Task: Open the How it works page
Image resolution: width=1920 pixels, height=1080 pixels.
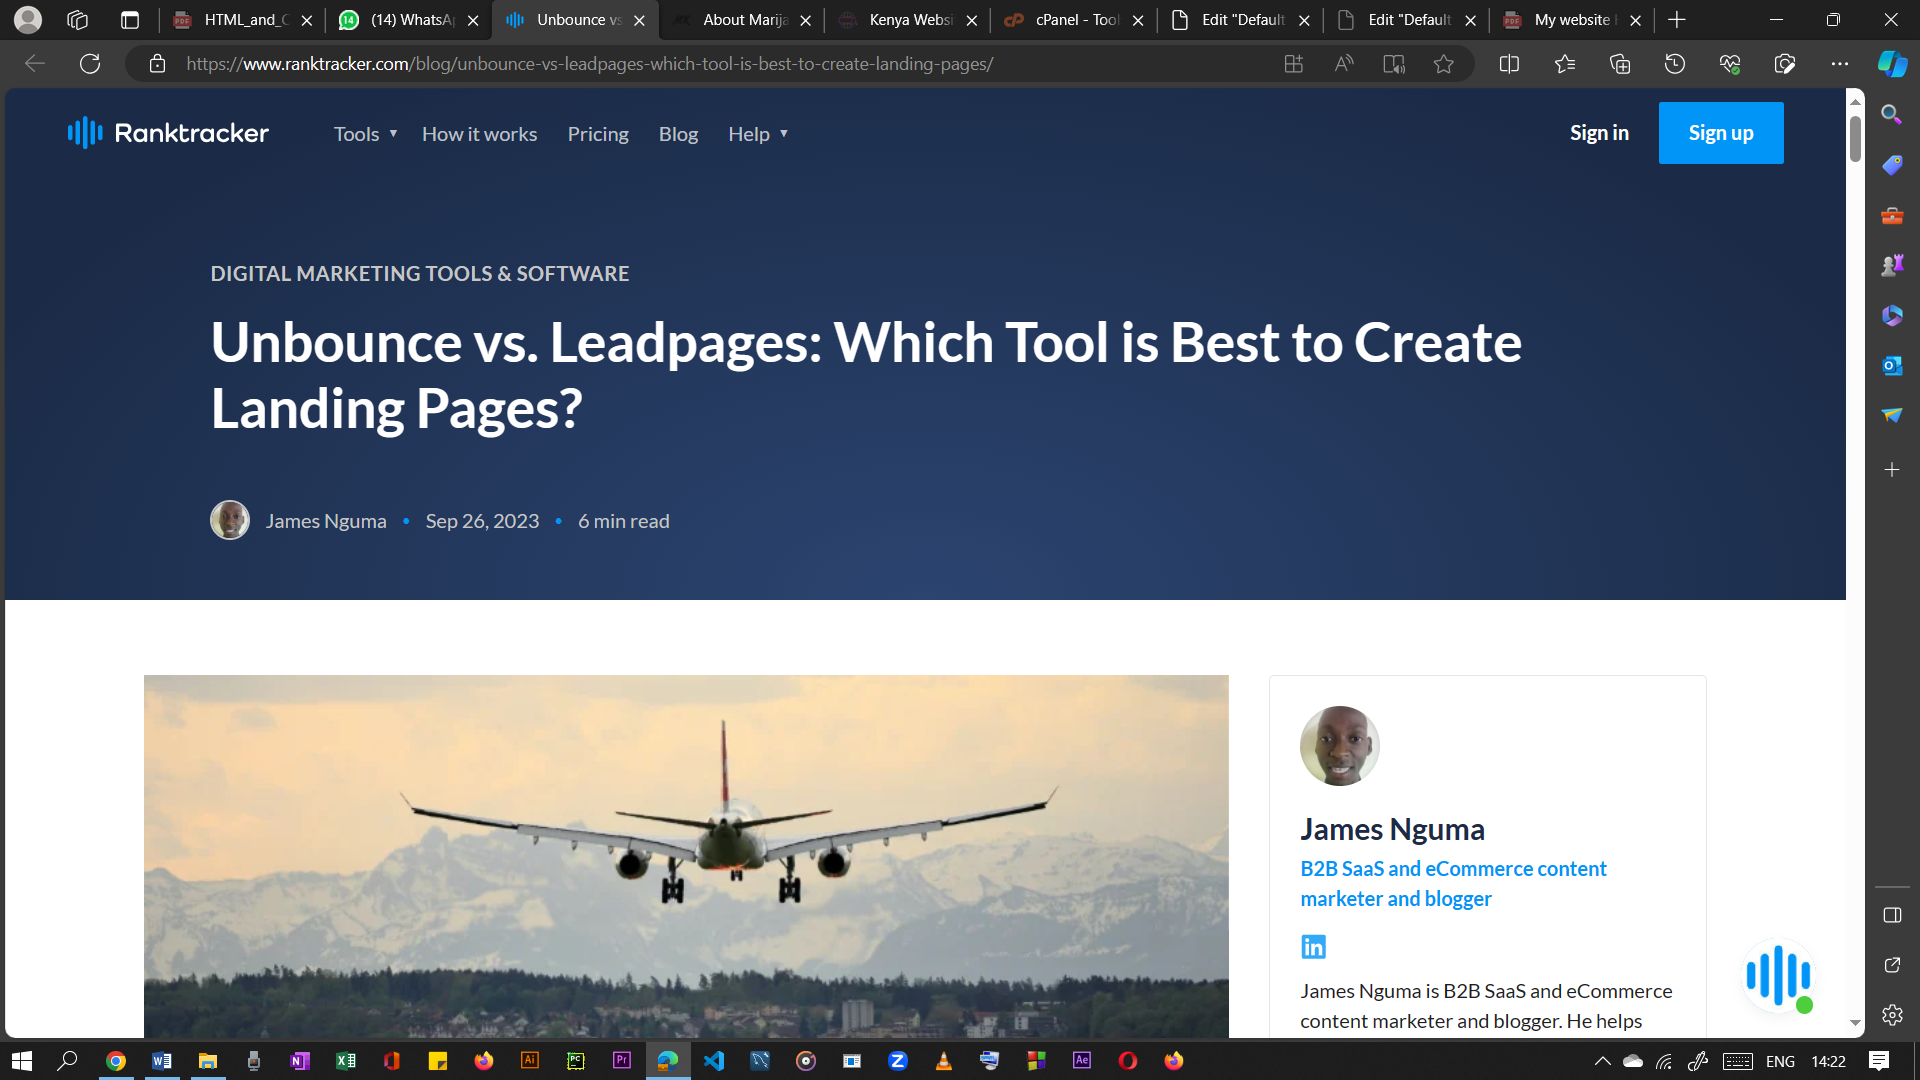Action: pos(479,134)
